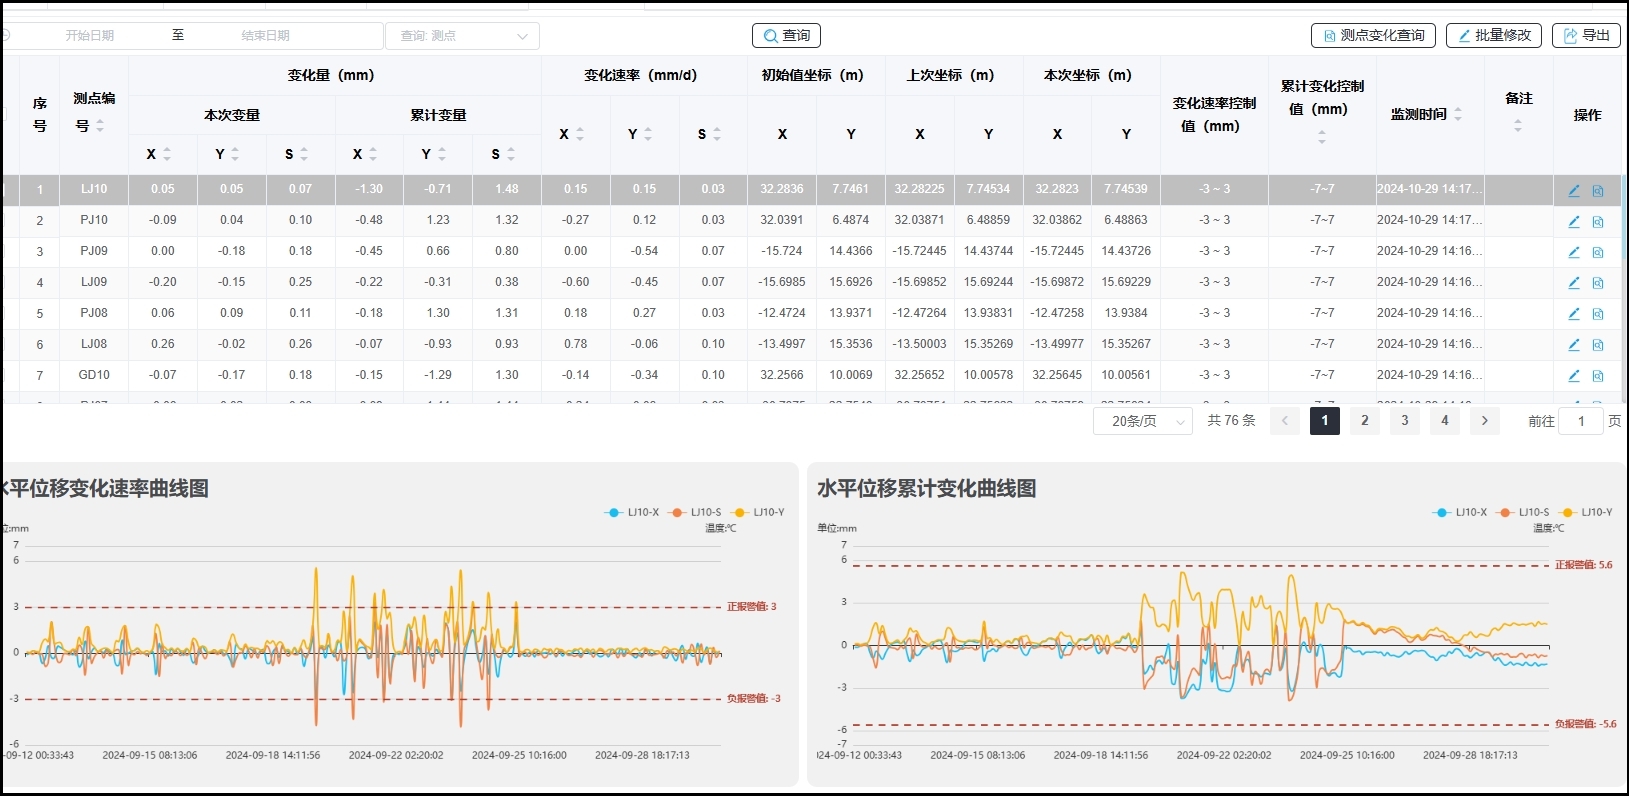Click the pencil edit icon in the LJ10 row
1629x797 pixels.
click(x=1573, y=190)
